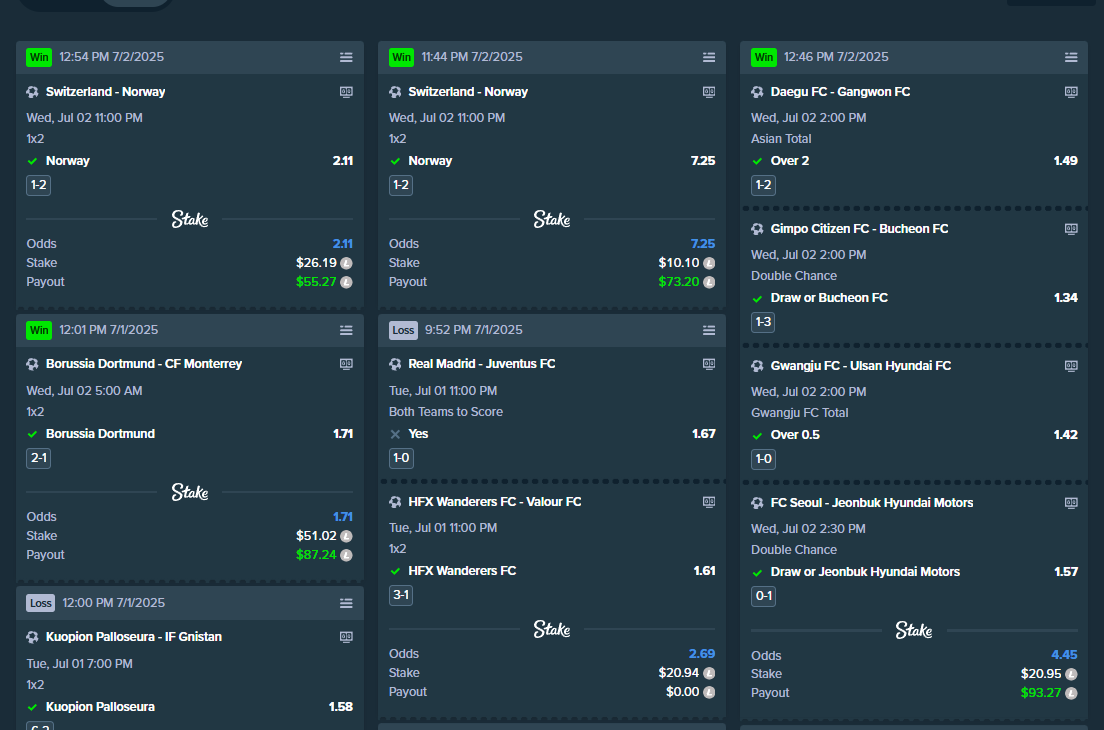Click the coin icon next to the $26.19 stake
This screenshot has width=1104, height=730.
346,263
